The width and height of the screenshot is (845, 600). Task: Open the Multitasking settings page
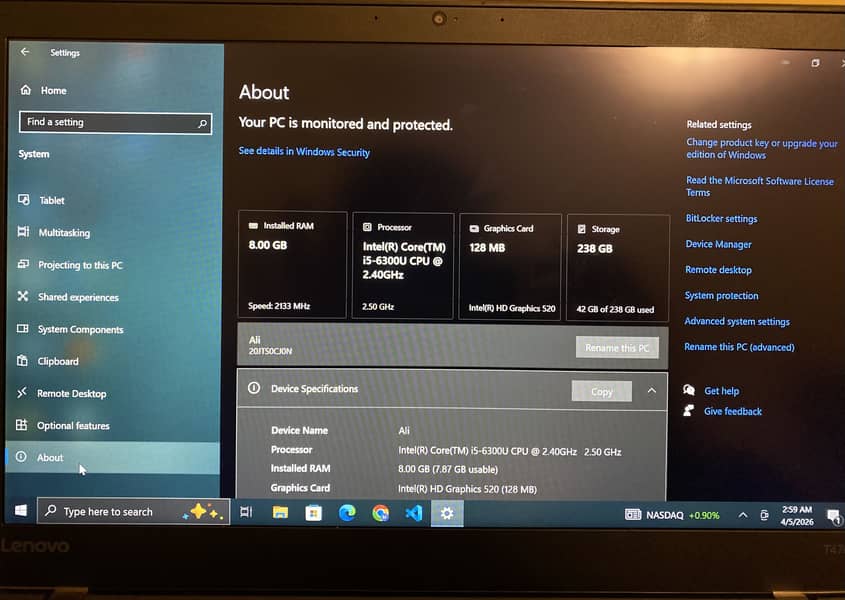pyautogui.click(x=64, y=233)
